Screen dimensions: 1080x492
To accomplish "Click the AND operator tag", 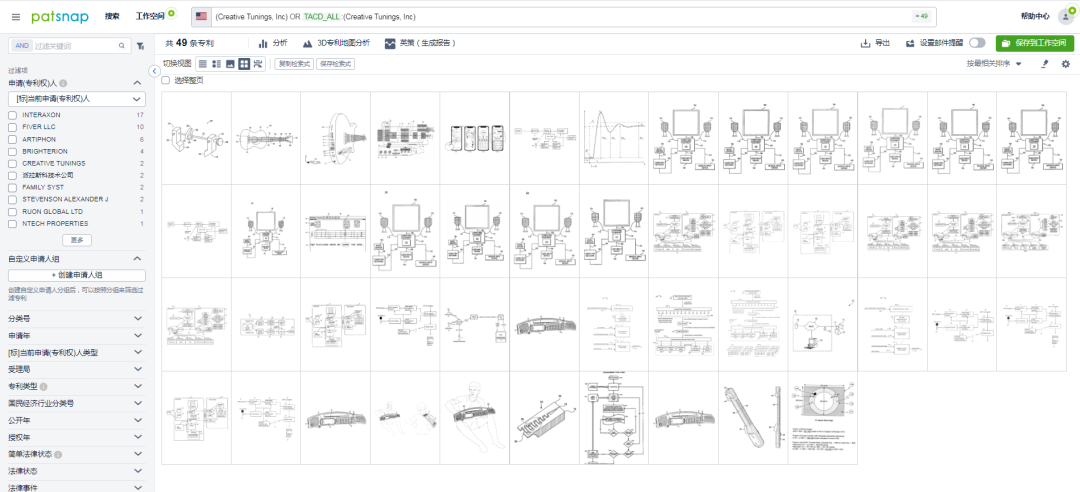I will pos(22,45).
